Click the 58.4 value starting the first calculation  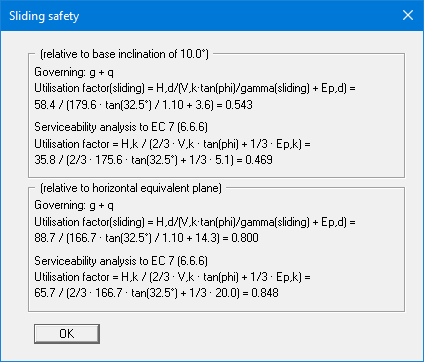coord(45,105)
